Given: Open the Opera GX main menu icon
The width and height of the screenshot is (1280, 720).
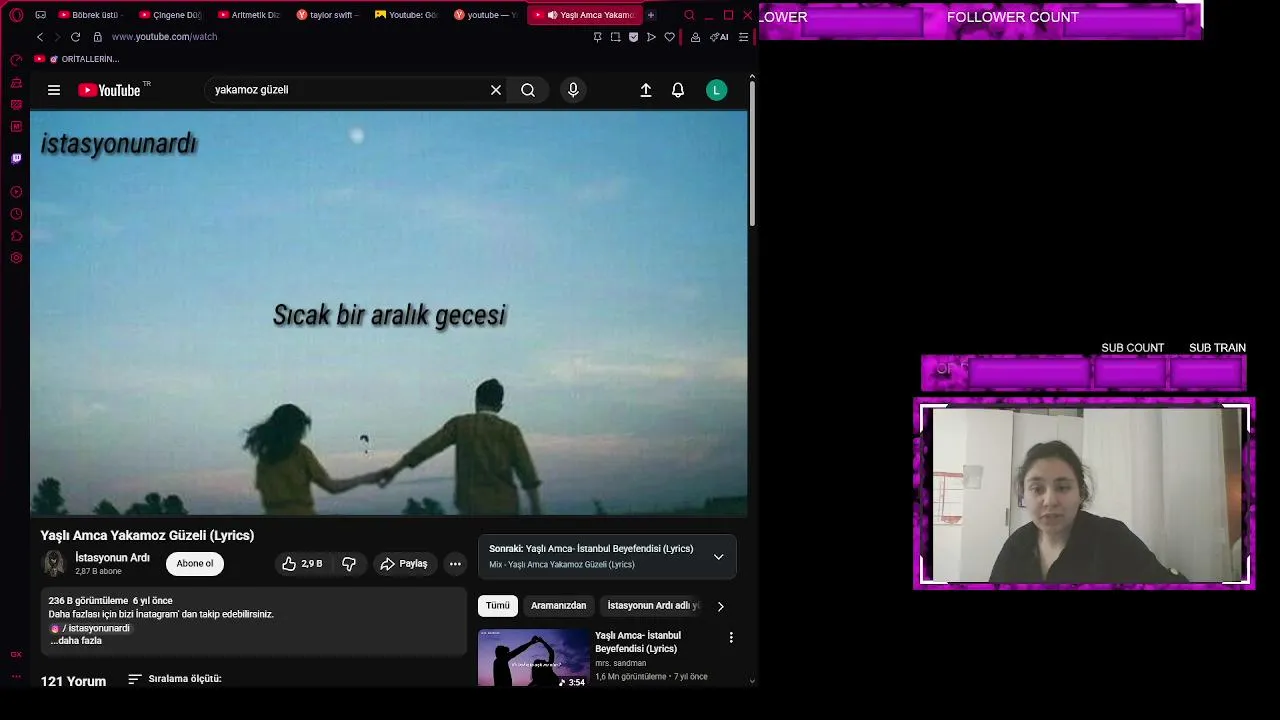Looking at the screenshot, I should point(16,15).
